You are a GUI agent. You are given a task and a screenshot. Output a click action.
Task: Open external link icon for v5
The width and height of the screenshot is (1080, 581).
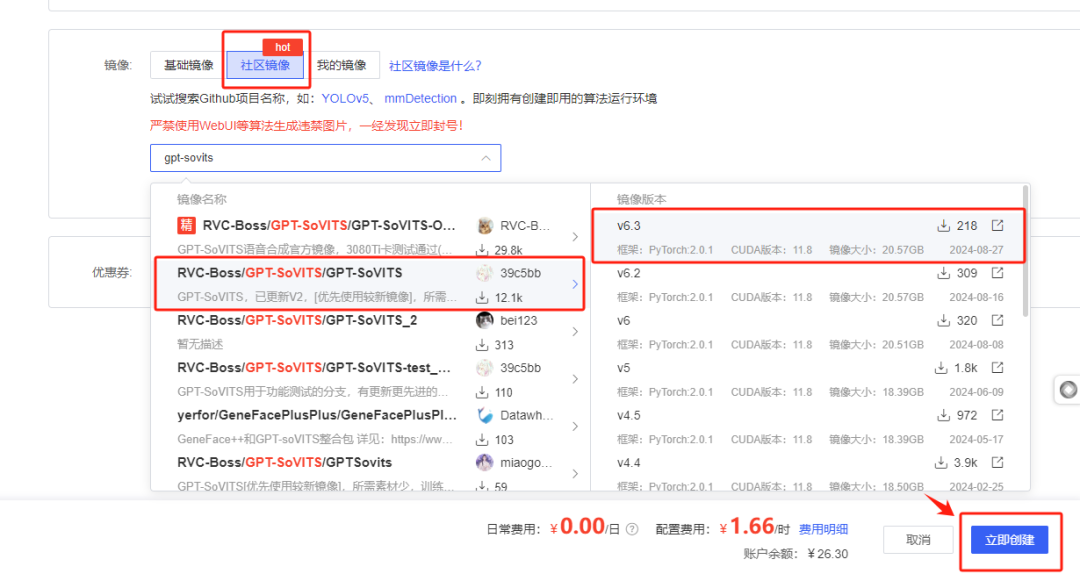point(997,368)
